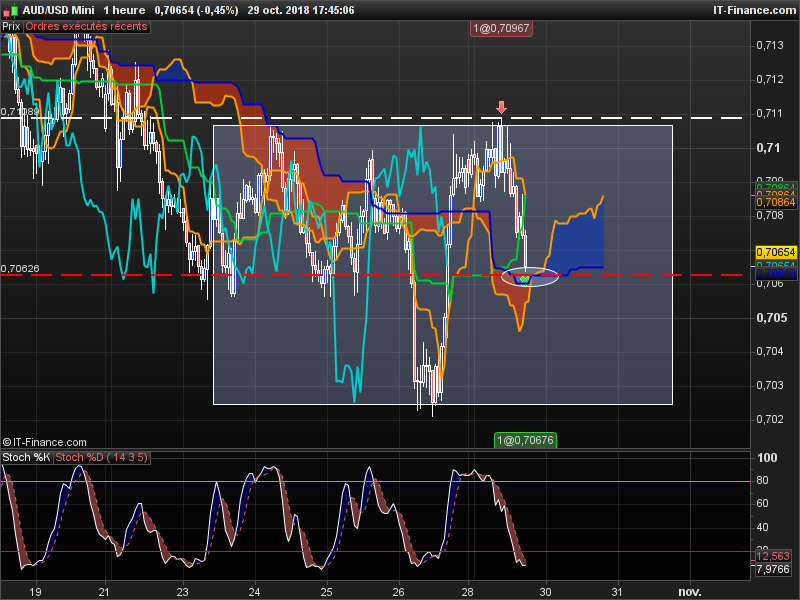
Task: Click the stochastic %K value '7,9766'
Action: tap(772, 569)
